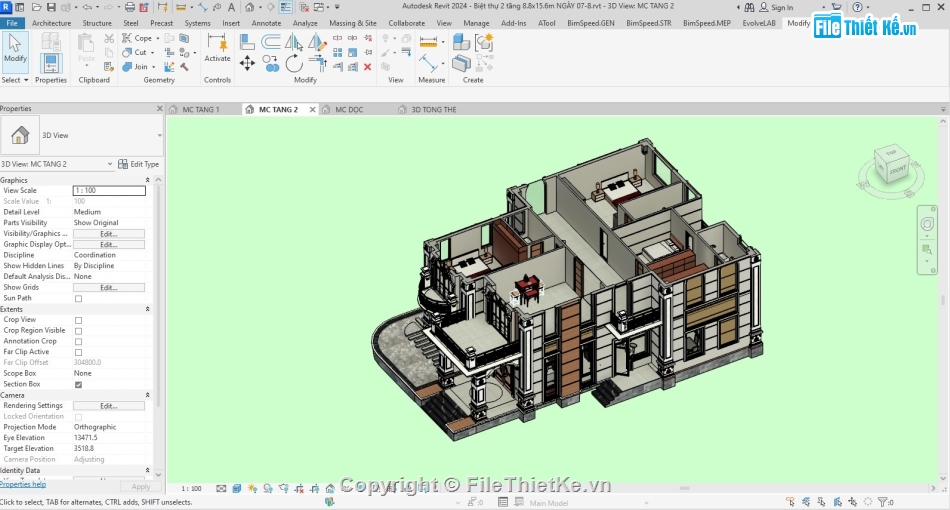Click Edit for Show Grids

coord(109,288)
